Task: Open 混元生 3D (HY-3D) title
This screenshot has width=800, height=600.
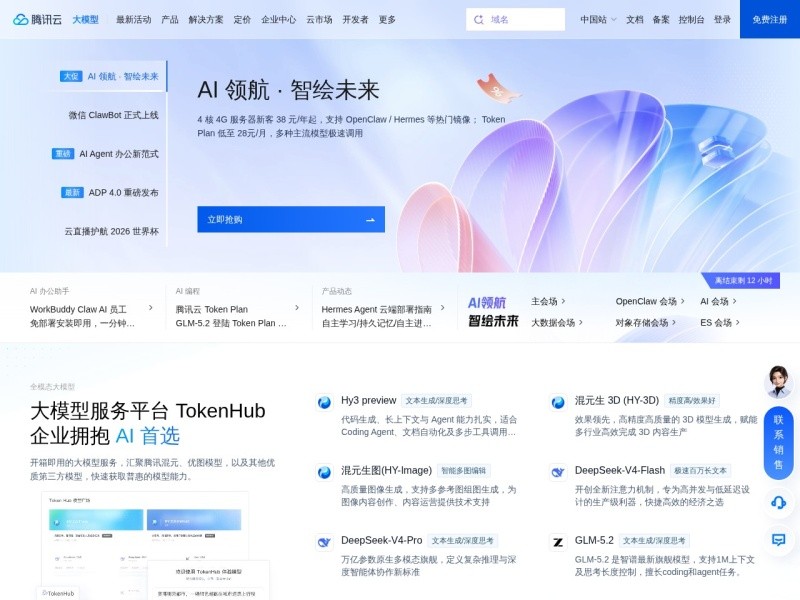Action: 617,401
